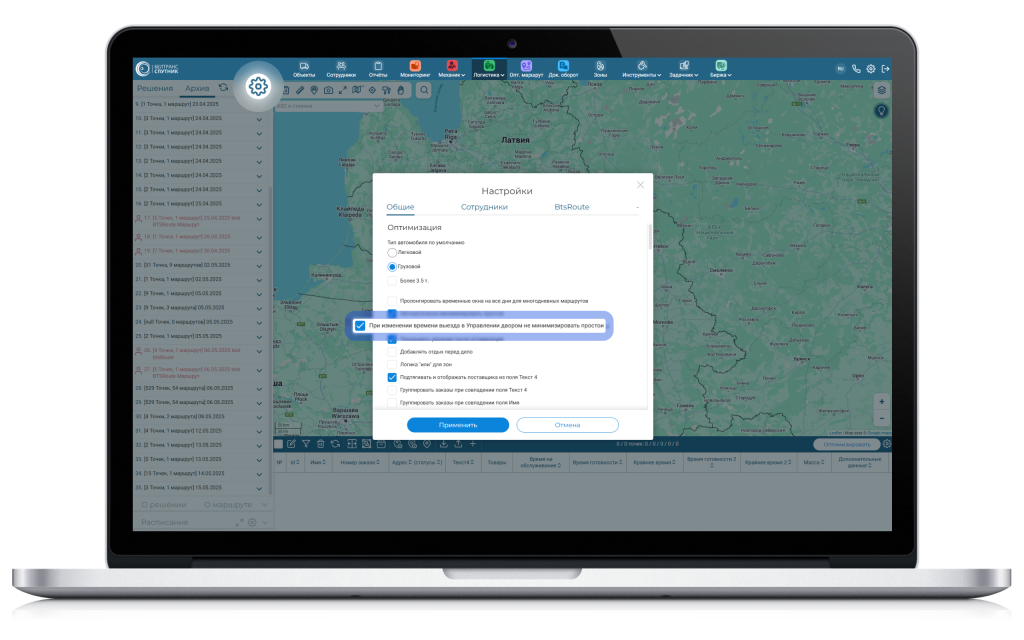Open the map layers icon

881,89
